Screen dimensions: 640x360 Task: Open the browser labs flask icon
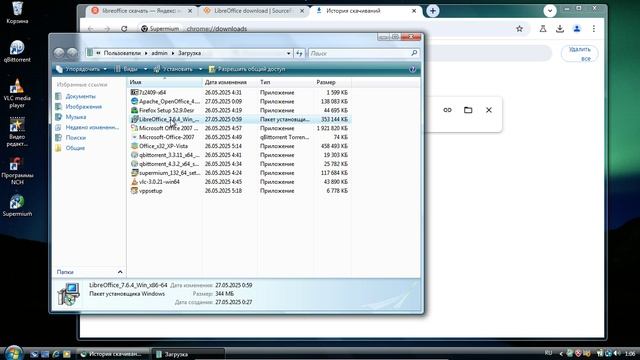tap(542, 29)
